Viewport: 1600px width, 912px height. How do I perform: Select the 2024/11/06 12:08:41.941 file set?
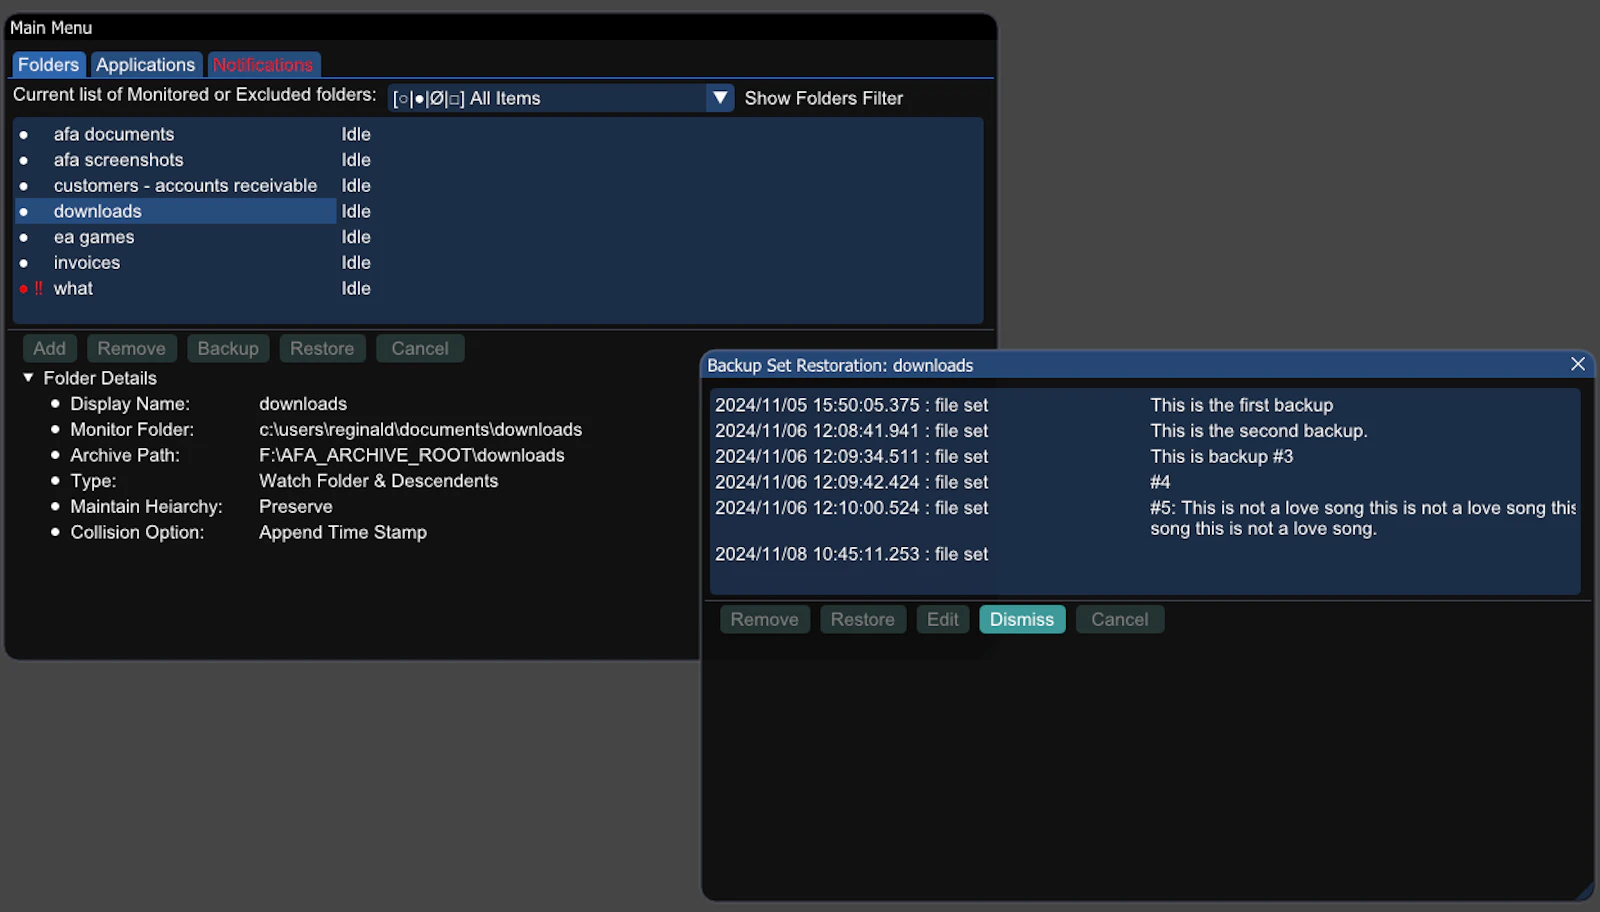click(x=851, y=431)
